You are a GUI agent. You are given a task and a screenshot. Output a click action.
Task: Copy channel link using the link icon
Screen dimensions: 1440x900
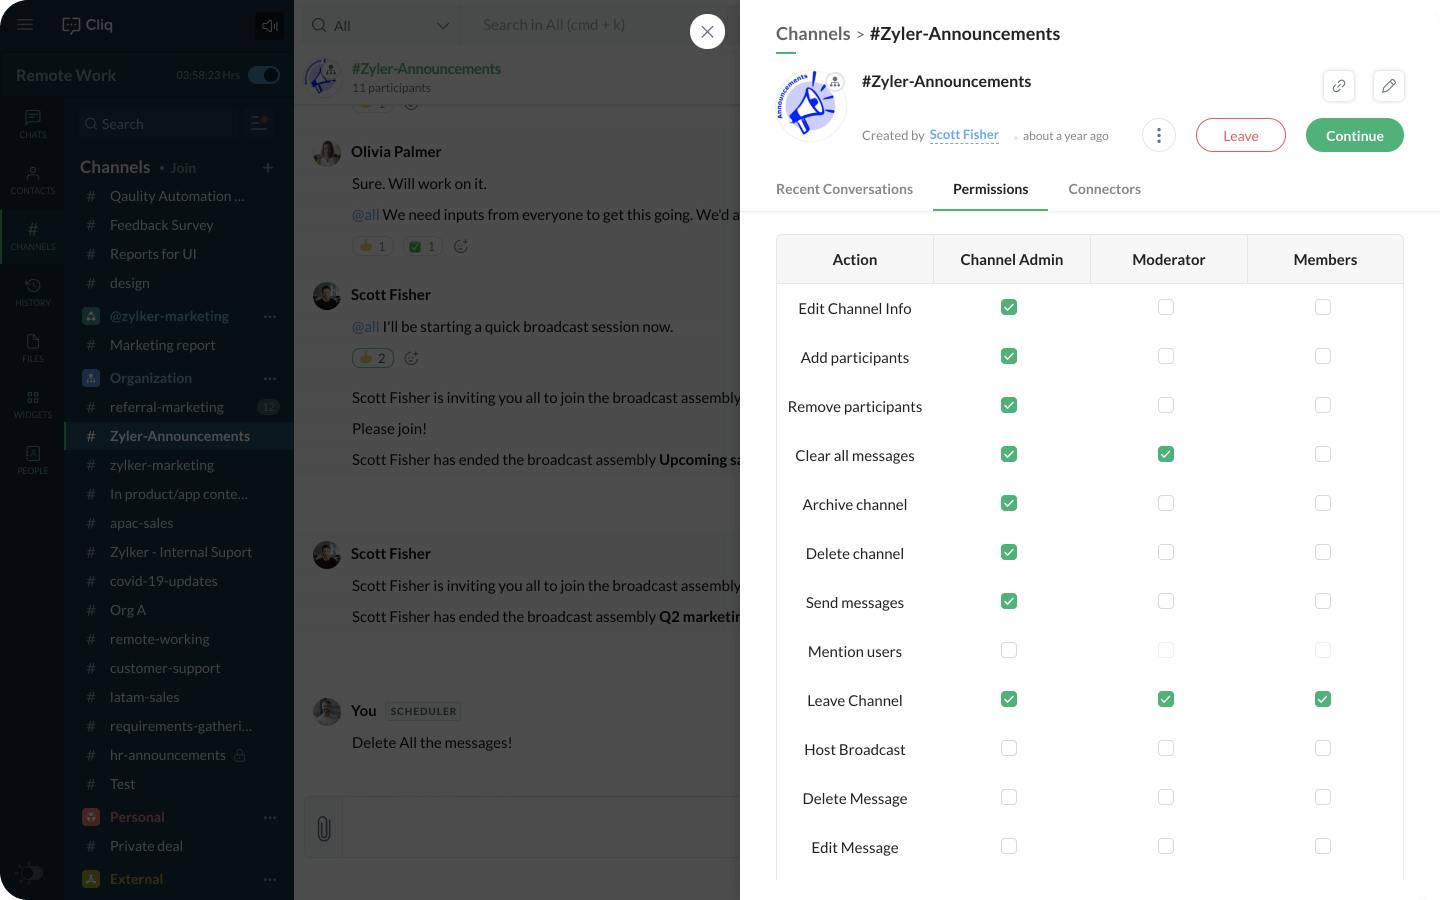pyautogui.click(x=1338, y=86)
